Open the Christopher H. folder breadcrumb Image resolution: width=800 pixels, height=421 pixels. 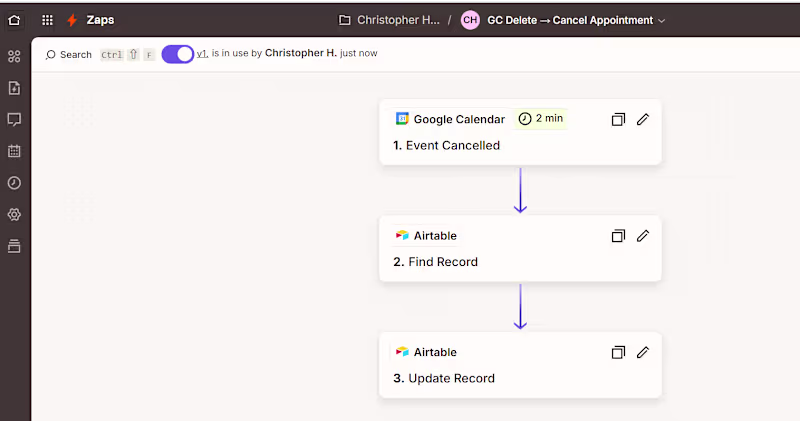[x=390, y=20]
